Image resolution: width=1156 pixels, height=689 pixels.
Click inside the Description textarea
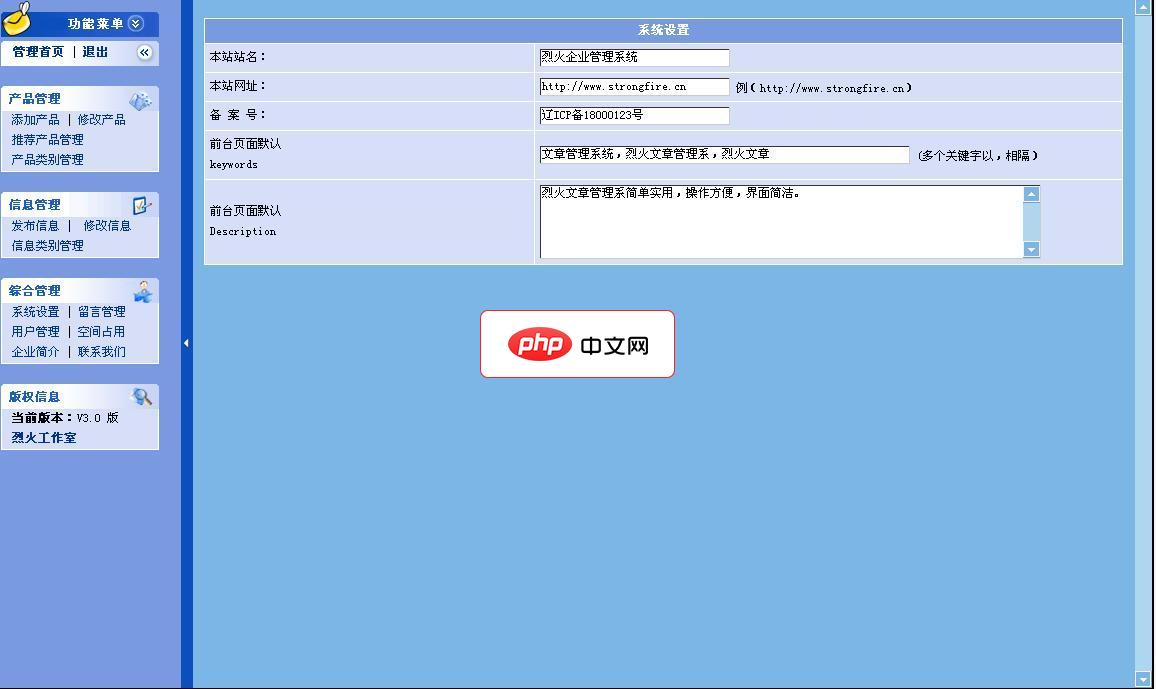coord(781,222)
